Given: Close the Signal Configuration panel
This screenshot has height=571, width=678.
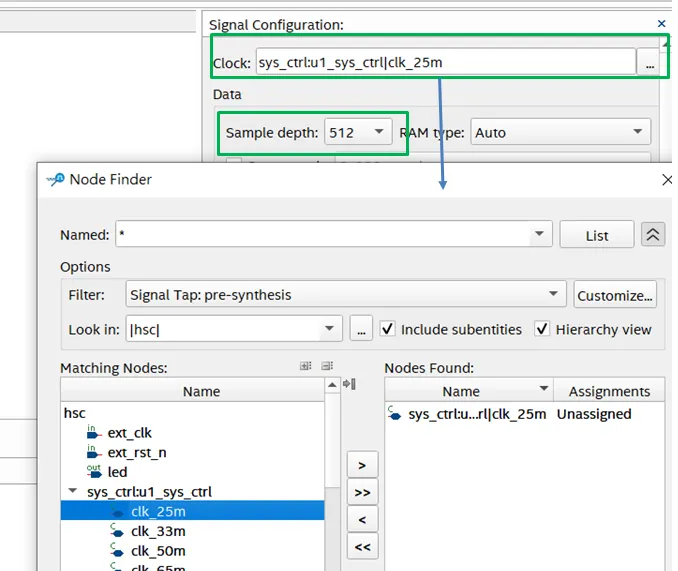Looking at the screenshot, I should pos(661,24).
